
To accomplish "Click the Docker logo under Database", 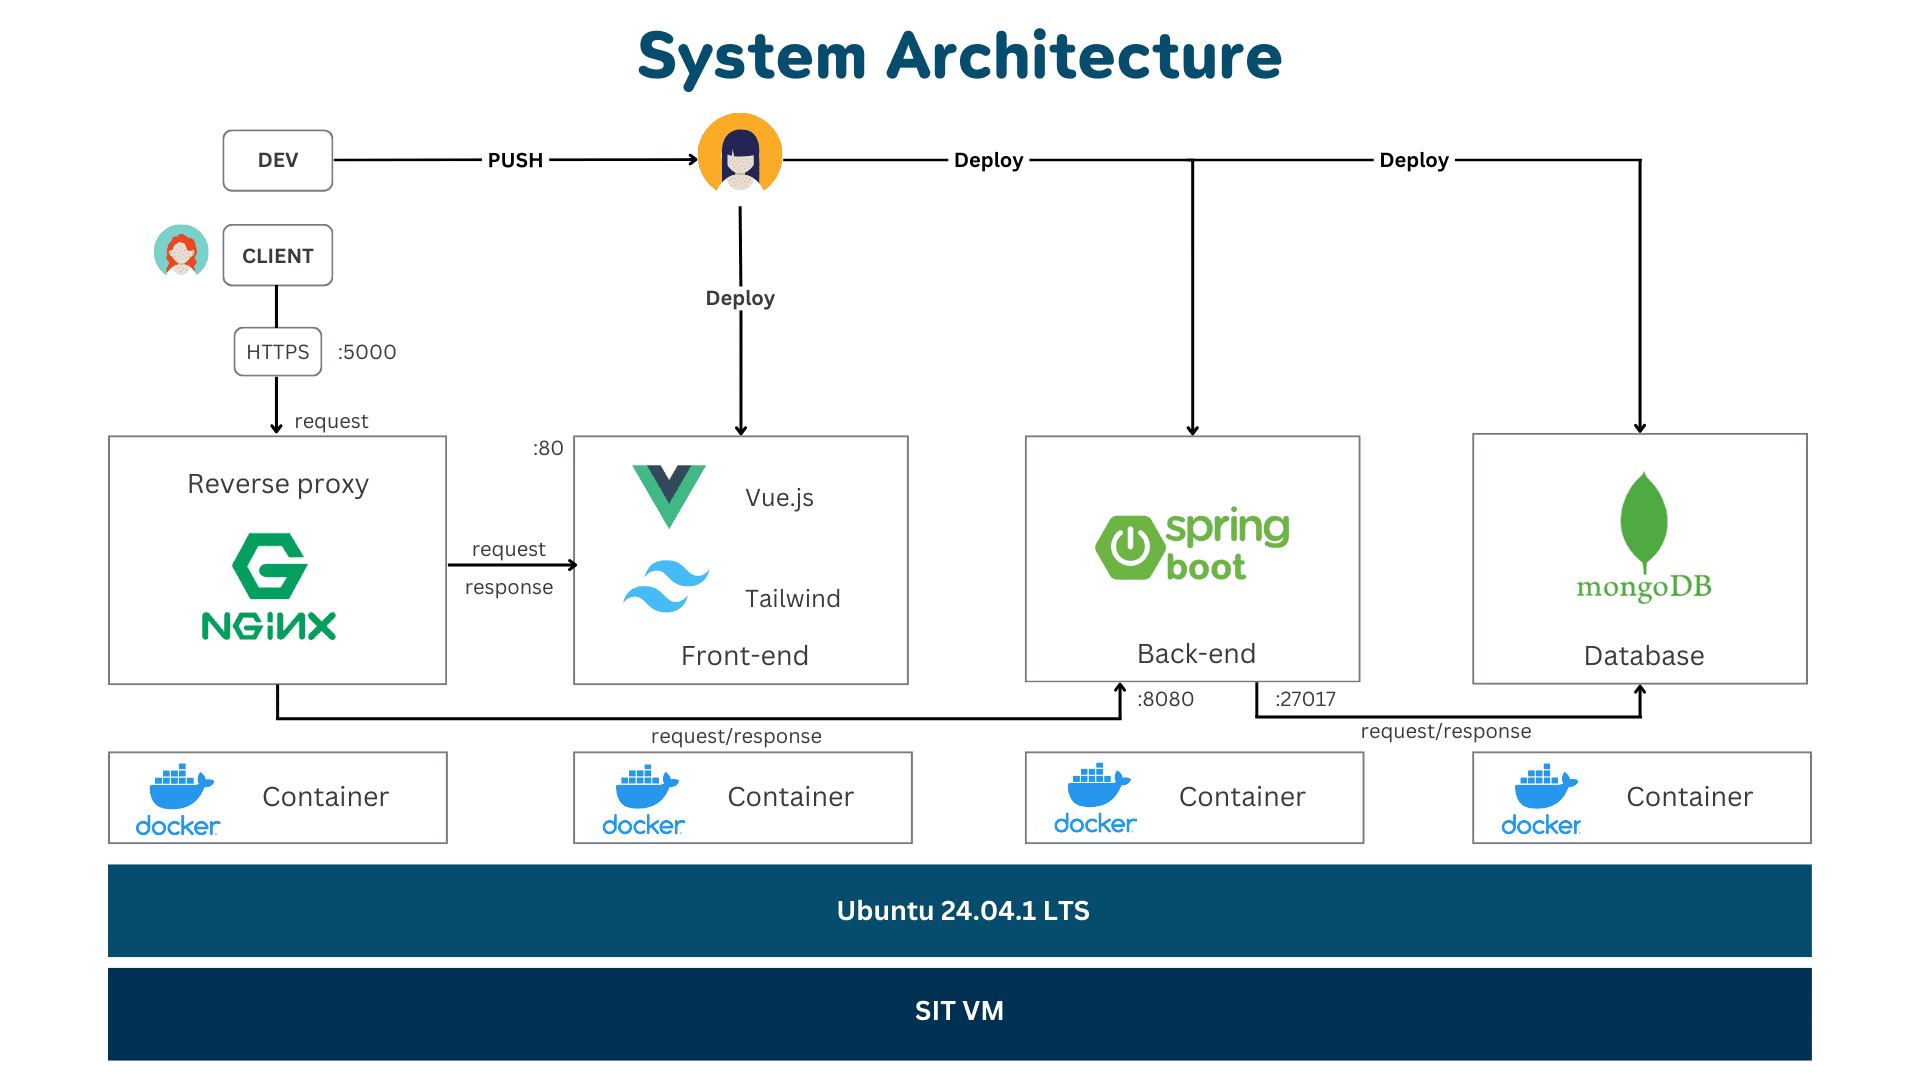I will (x=1541, y=799).
